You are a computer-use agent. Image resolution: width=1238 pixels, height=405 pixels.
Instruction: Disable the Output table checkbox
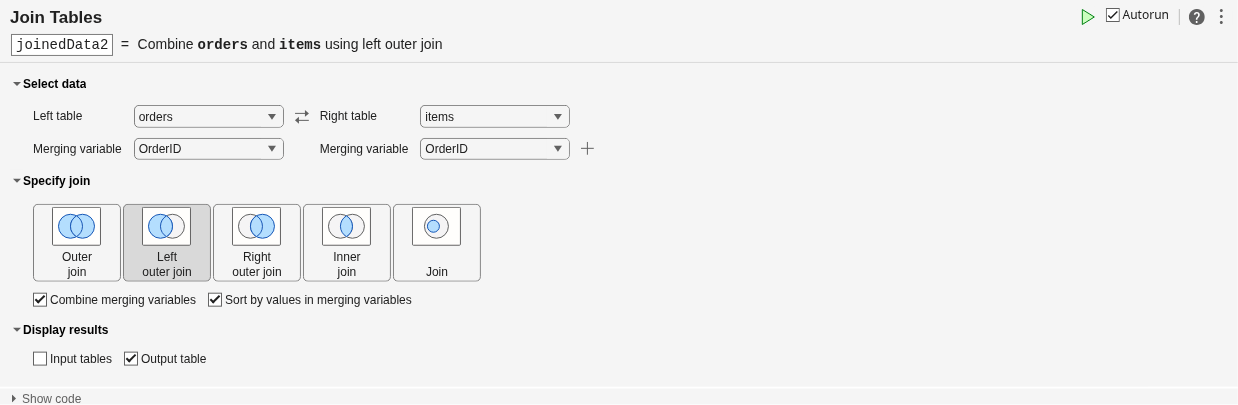131,359
